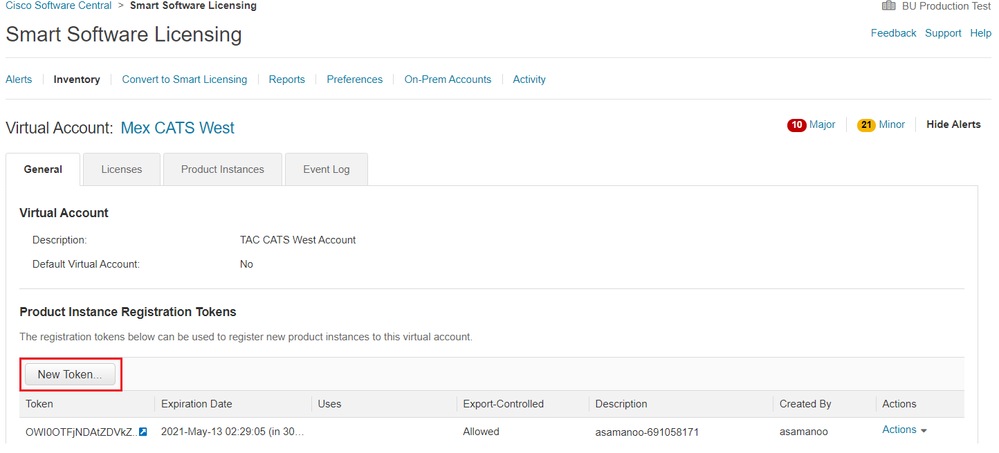Image resolution: width=999 pixels, height=453 pixels.
Task: Switch to the Licenses tab
Action: point(121,170)
